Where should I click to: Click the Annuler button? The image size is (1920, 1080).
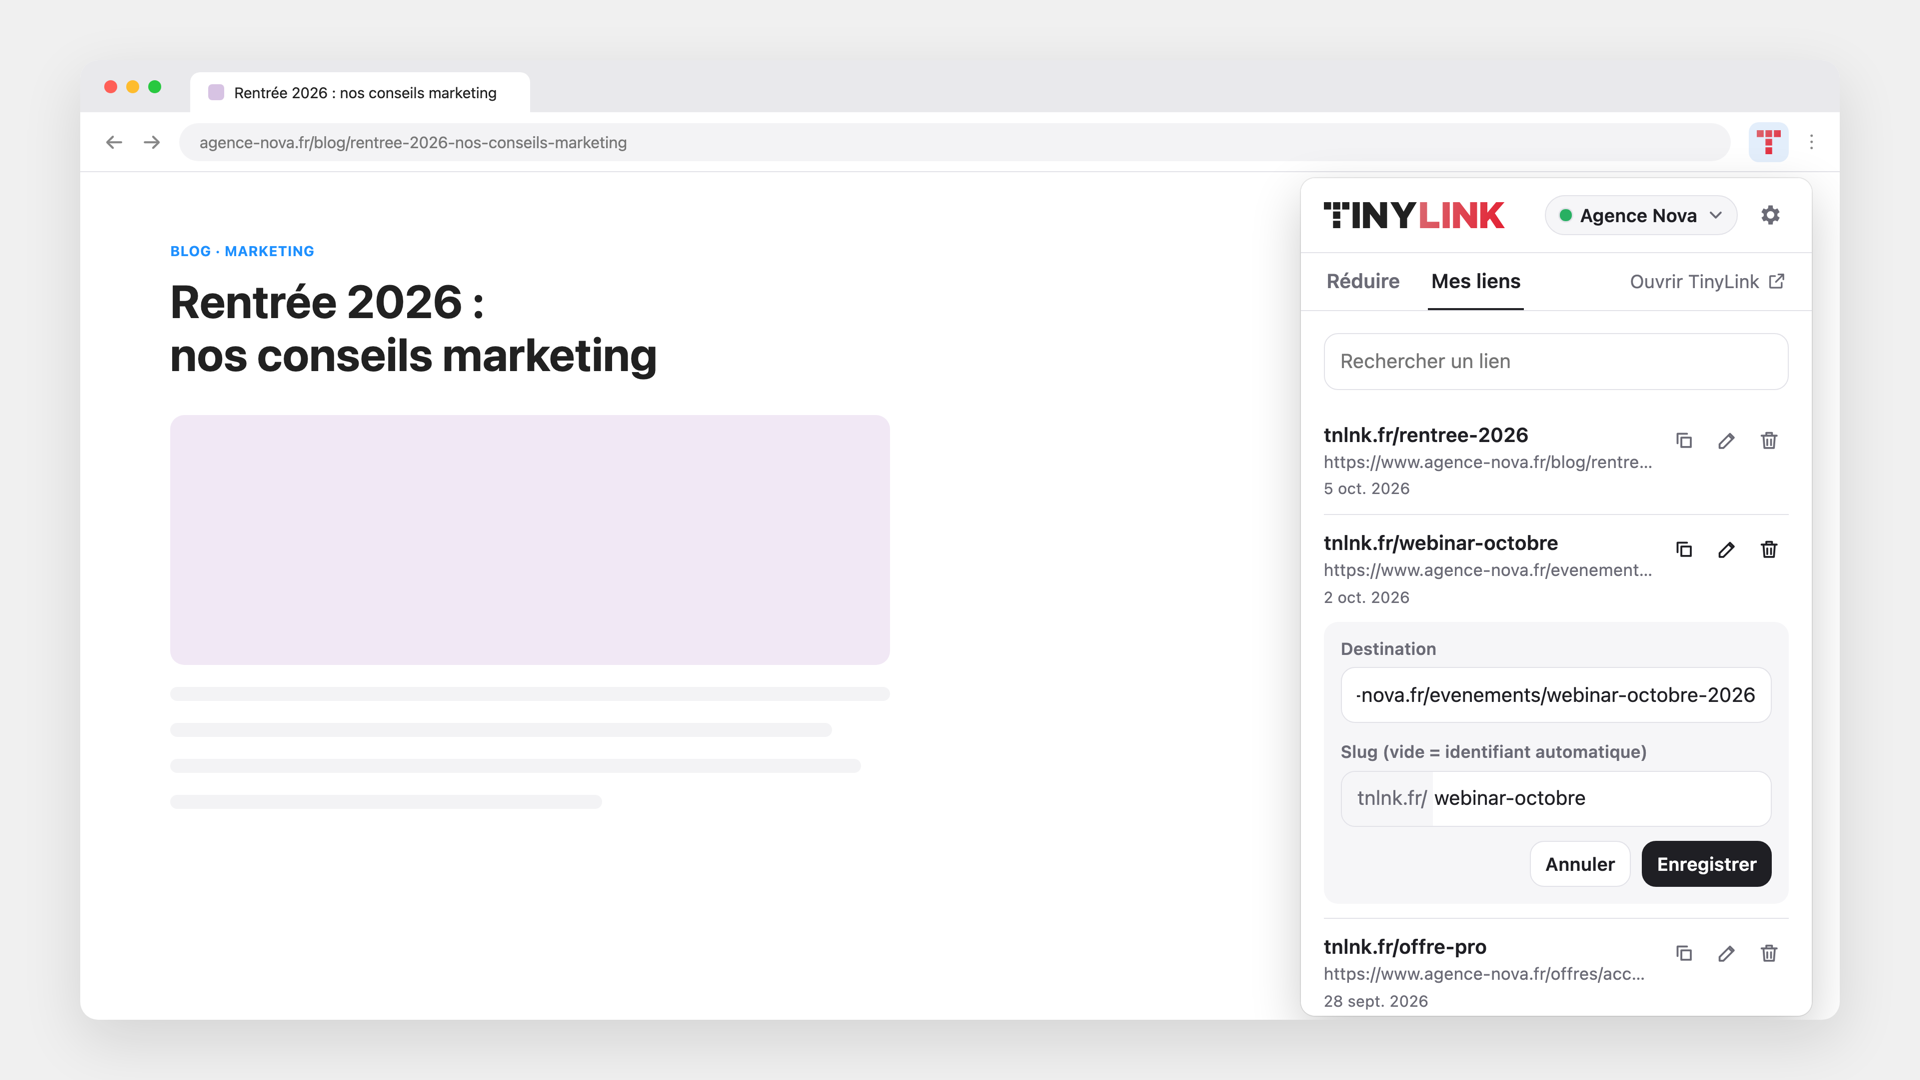click(1580, 864)
